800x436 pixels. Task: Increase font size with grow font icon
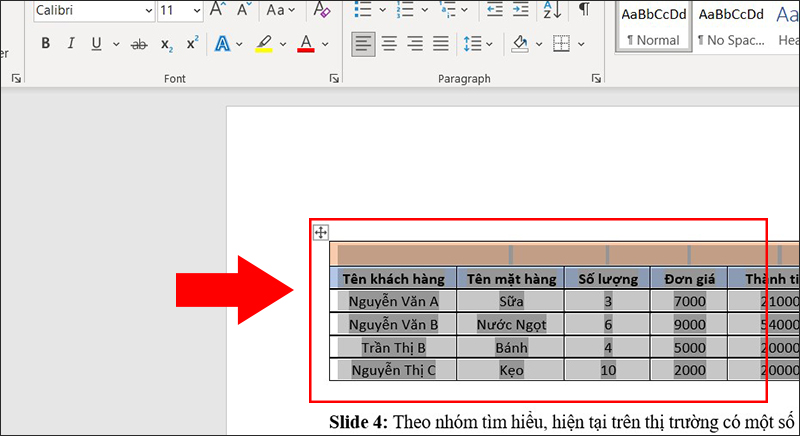(217, 10)
